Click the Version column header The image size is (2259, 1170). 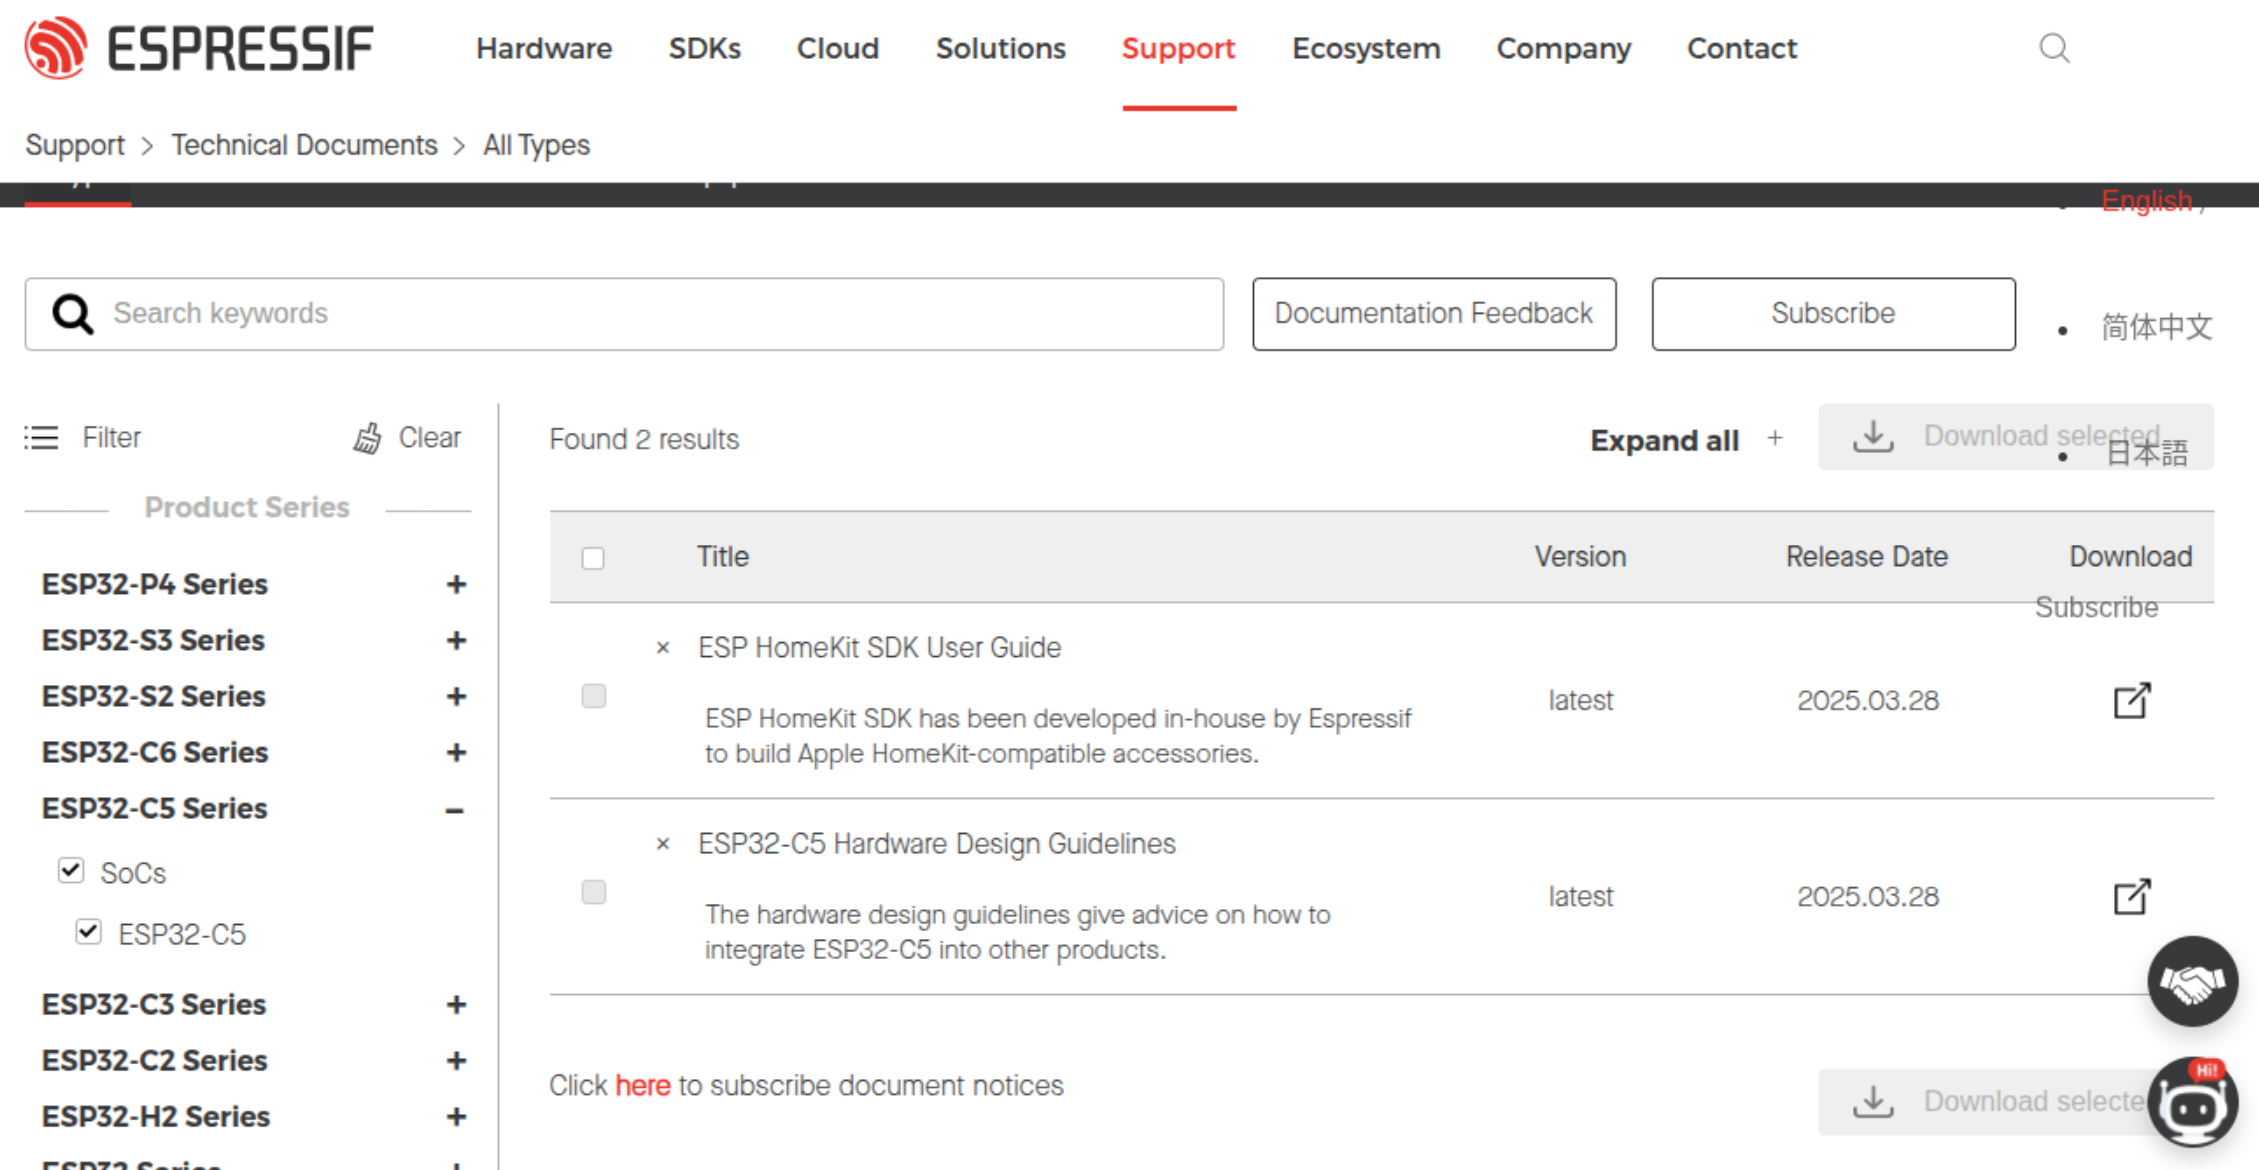click(1580, 557)
